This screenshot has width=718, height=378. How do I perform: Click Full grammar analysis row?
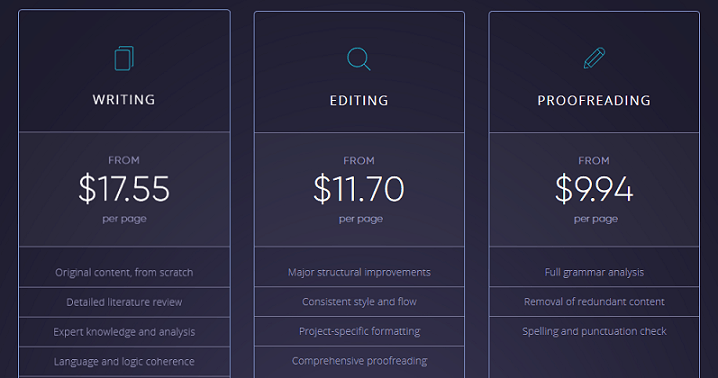tap(594, 272)
